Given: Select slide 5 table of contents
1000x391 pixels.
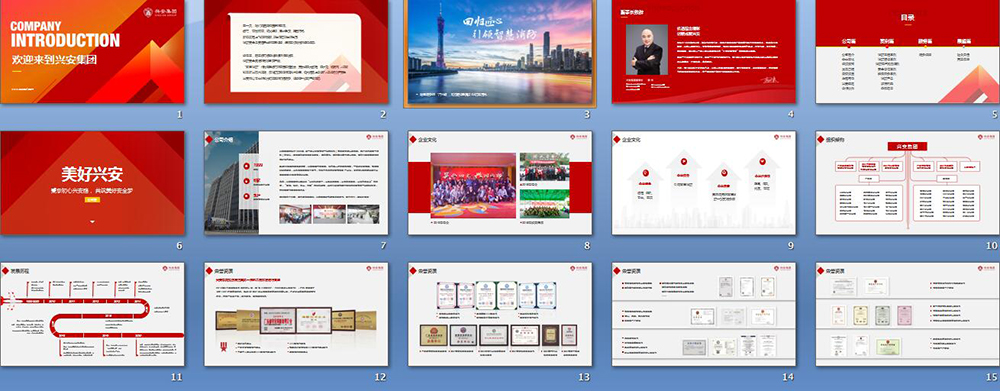Looking at the screenshot, I should point(908,51).
